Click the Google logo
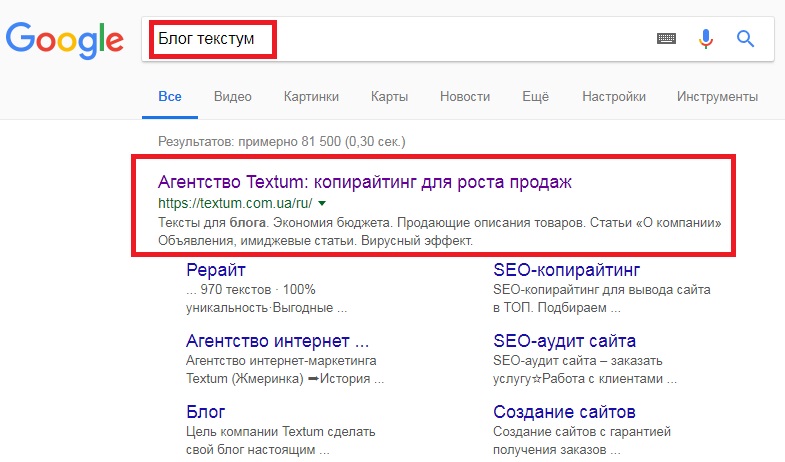Viewport: 785px width, 462px height. (65, 41)
